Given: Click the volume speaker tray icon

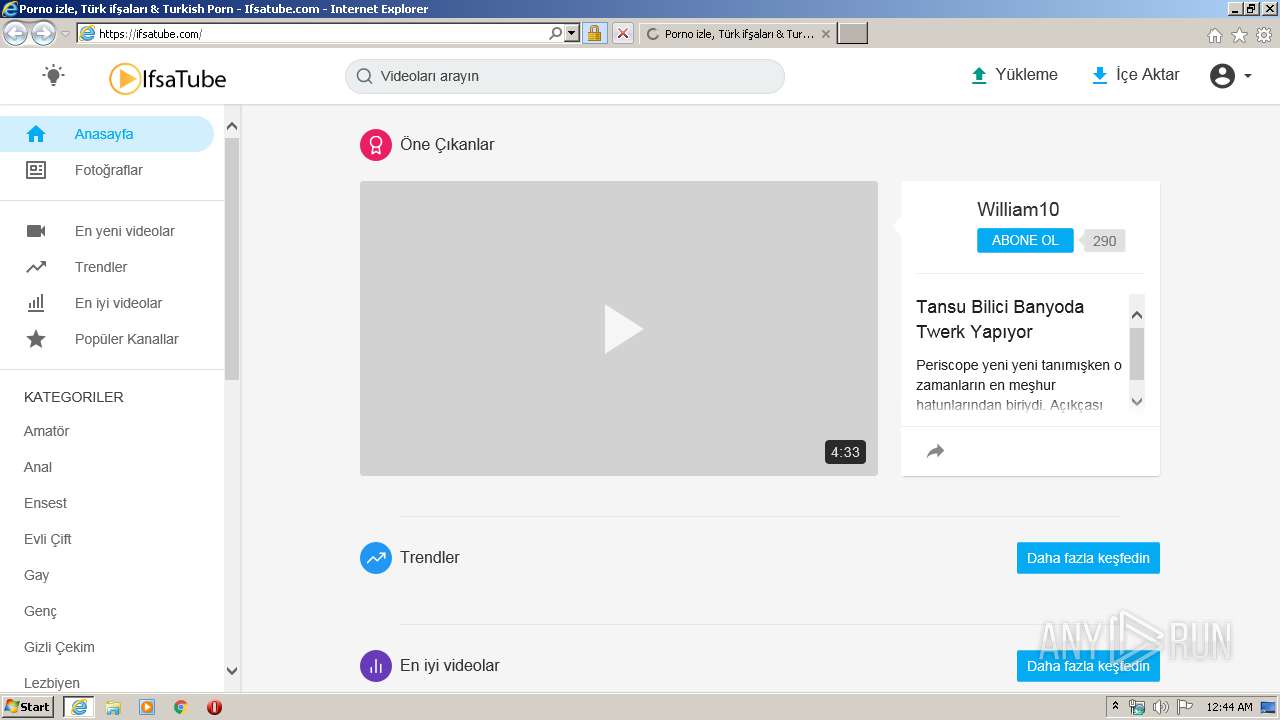Looking at the screenshot, I should (x=1160, y=707).
